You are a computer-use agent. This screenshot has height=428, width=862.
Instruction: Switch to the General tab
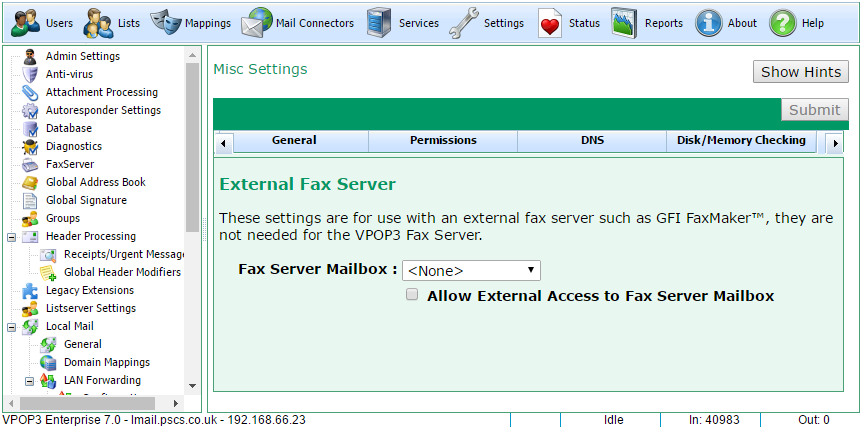294,141
